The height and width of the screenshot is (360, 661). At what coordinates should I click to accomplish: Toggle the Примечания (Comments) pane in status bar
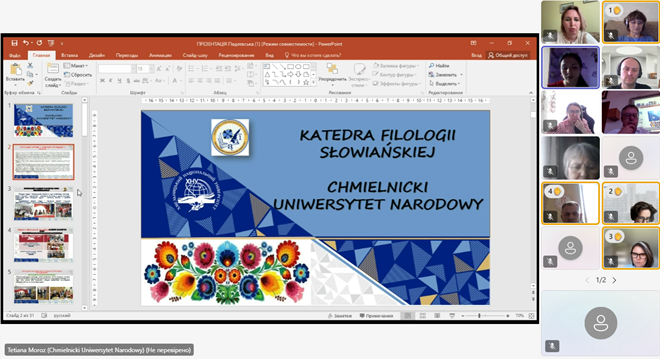click(376, 316)
